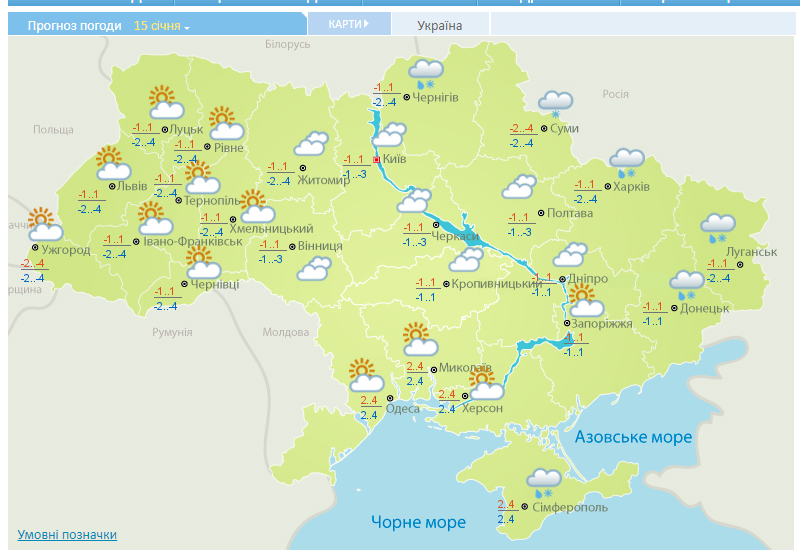
Task: Select the Черкаси city label
Action: pyautogui.click(x=455, y=236)
